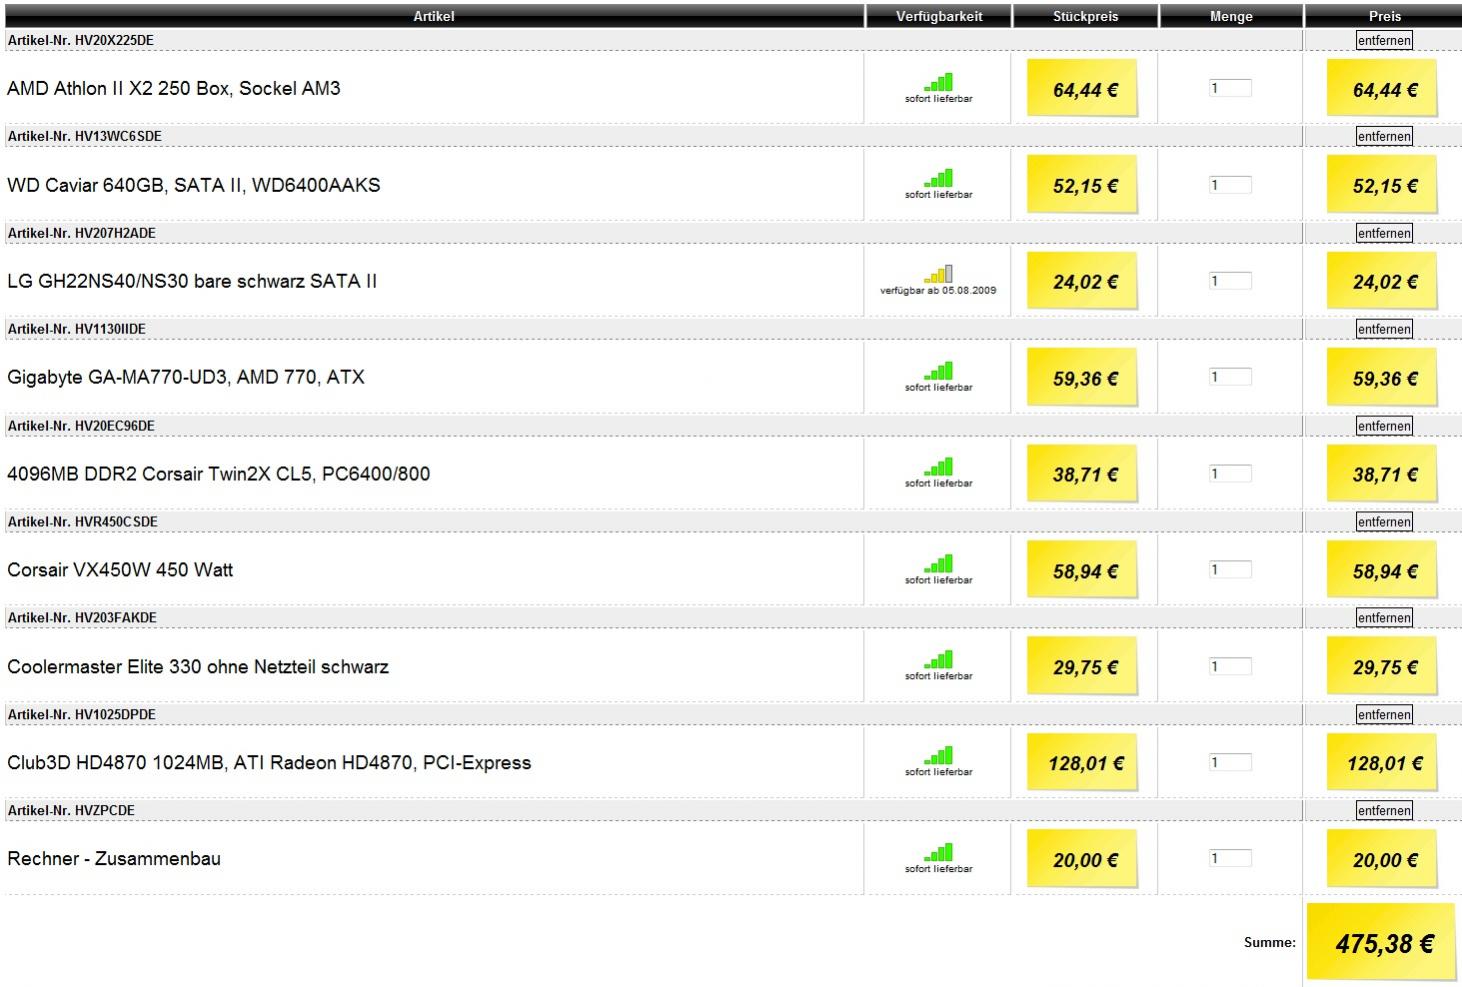This screenshot has width=1462, height=987.
Task: Click the Summe: label
Action: coord(1270,942)
